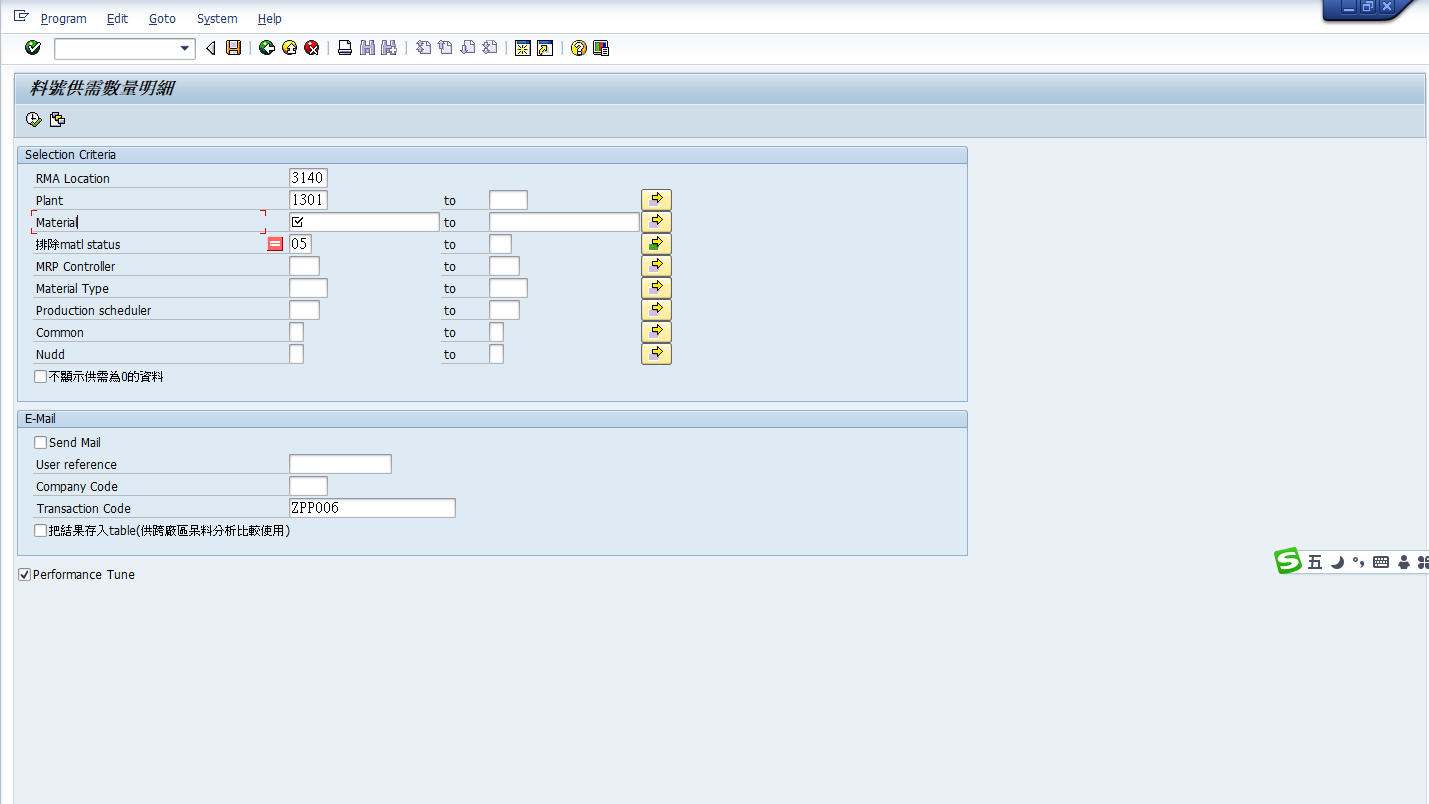This screenshot has width=1429, height=804.
Task: Open the command field dropdown arrow
Action: [185, 48]
